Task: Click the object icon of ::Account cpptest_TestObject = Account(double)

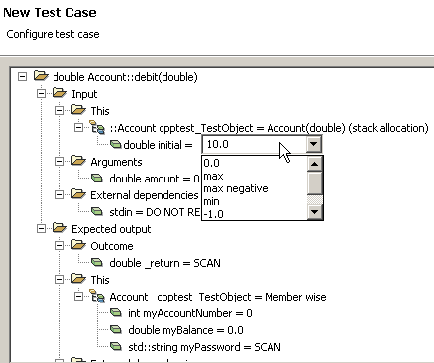Action: pyautogui.click(x=97, y=127)
